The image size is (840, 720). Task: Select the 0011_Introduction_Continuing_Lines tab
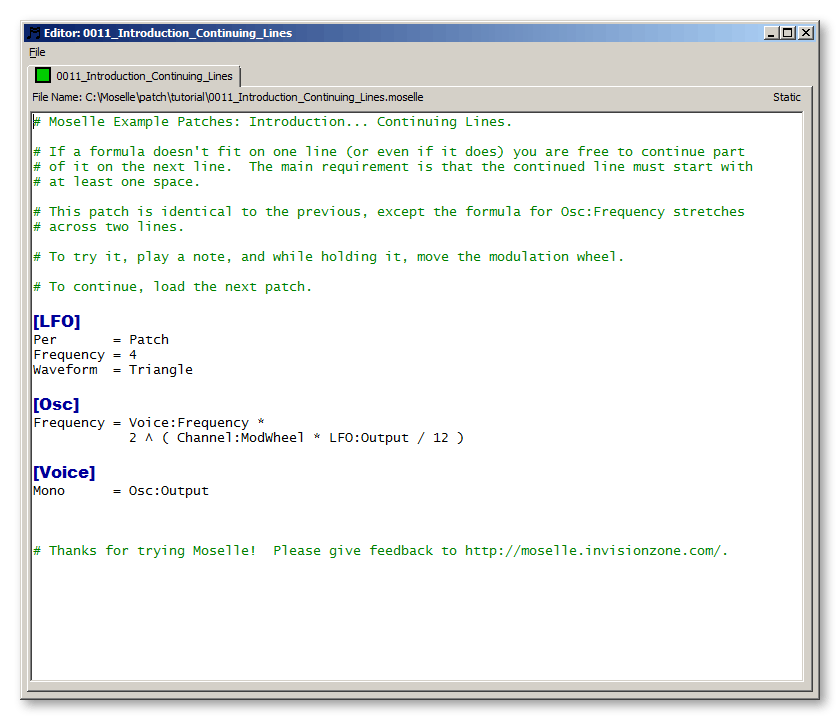tap(134, 76)
